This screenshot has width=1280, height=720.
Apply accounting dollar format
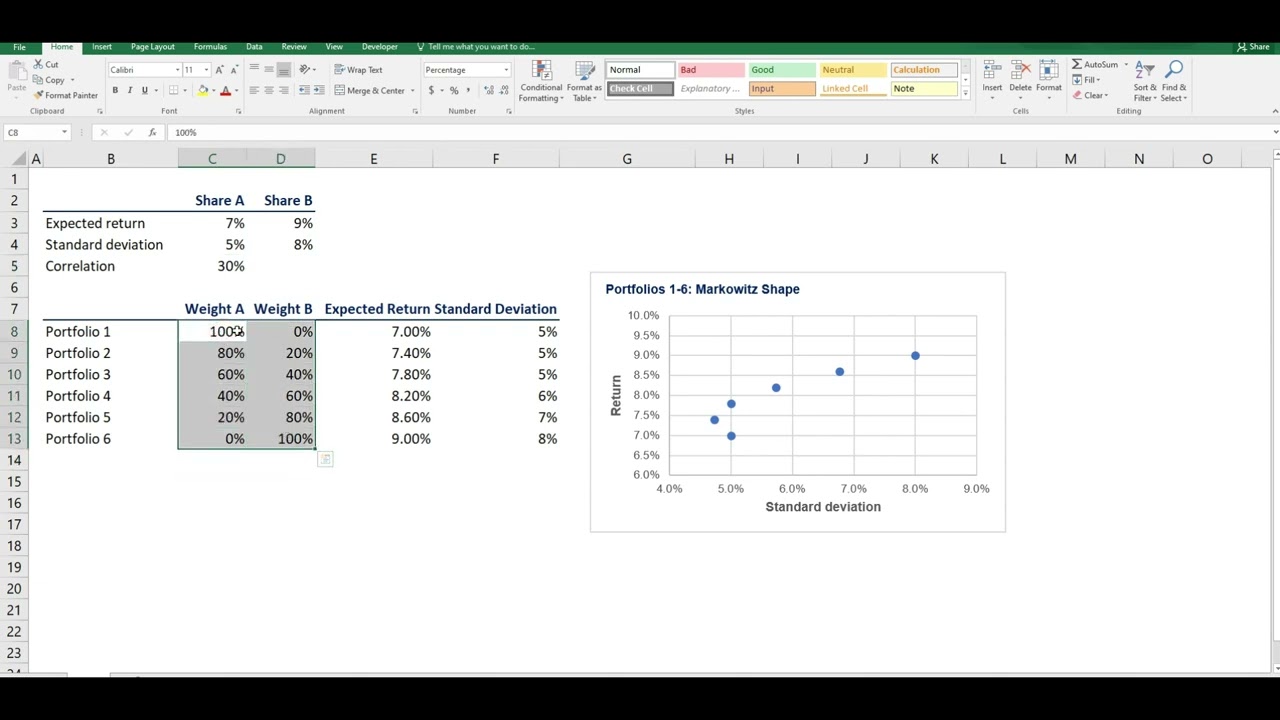(432, 91)
